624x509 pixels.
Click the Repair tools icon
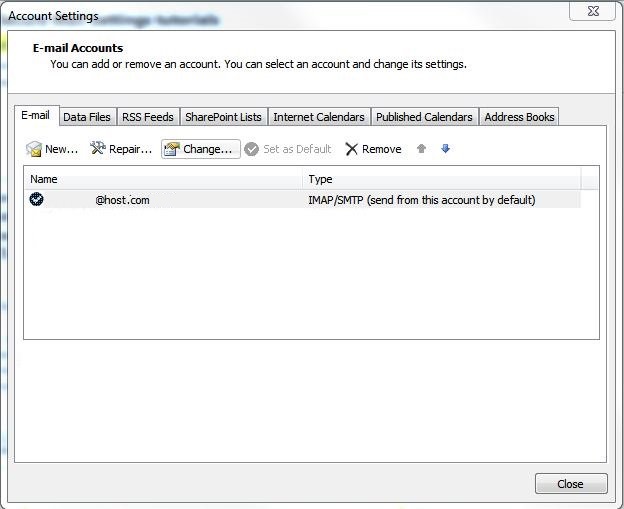pyautogui.click(x=98, y=149)
